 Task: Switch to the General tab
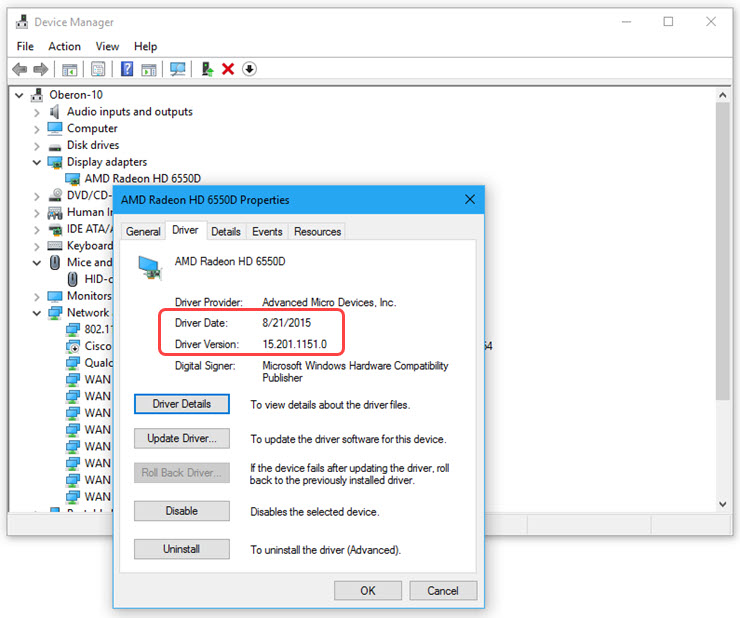(x=143, y=231)
